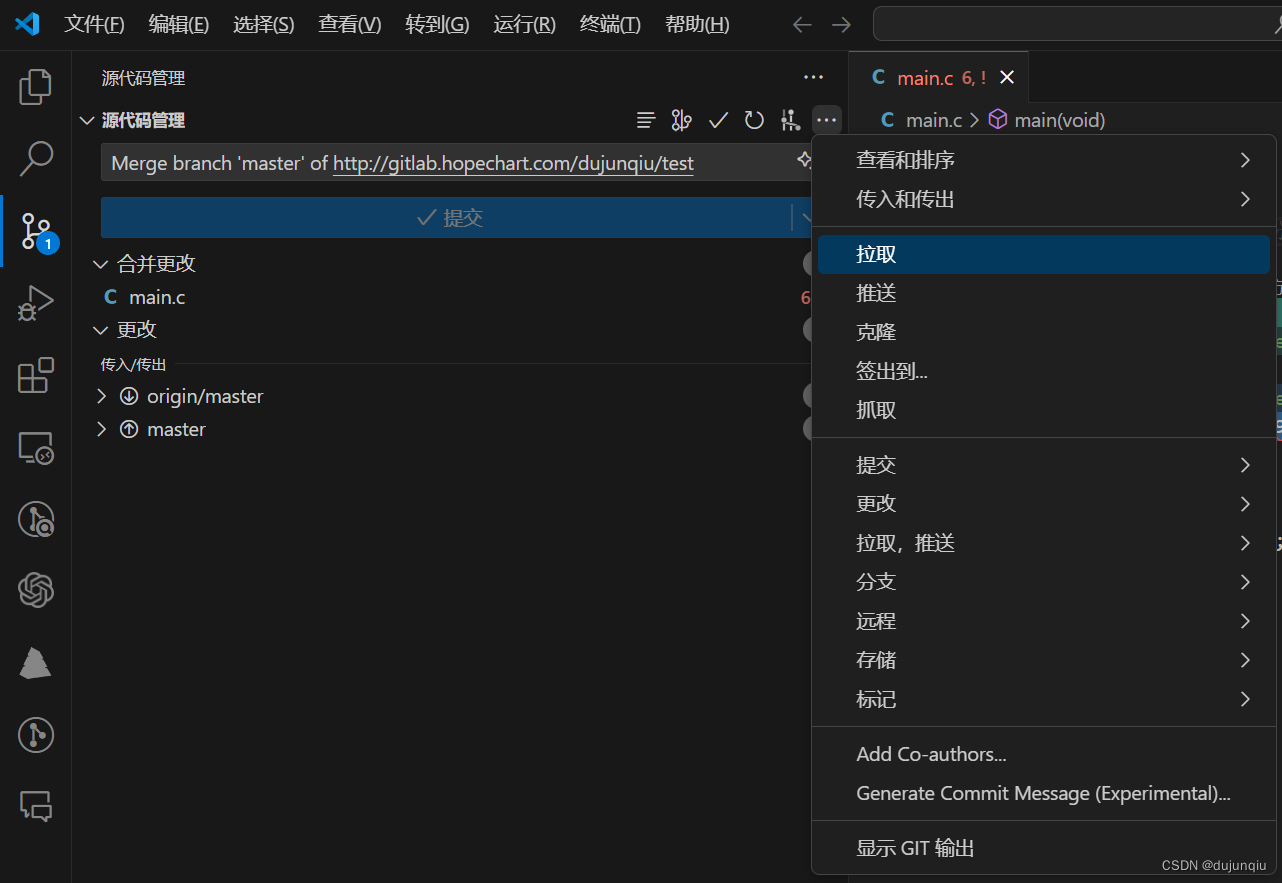Click the command center search box
The height and width of the screenshot is (883, 1282).
tap(1077, 24)
